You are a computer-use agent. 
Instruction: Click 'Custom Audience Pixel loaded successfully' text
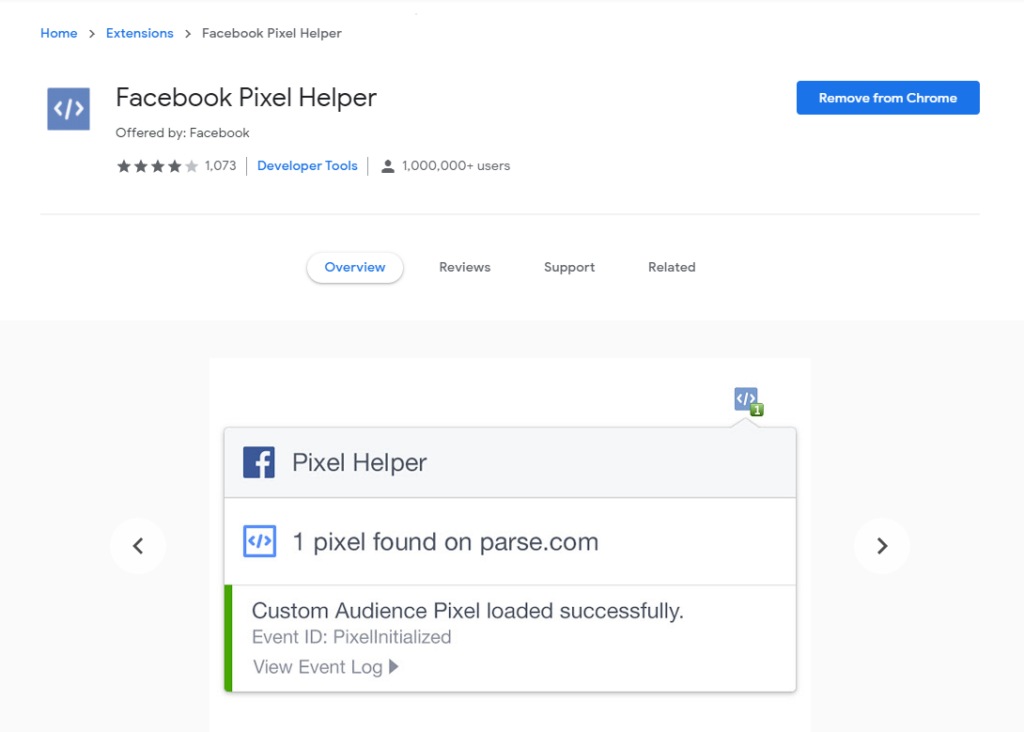[468, 611]
